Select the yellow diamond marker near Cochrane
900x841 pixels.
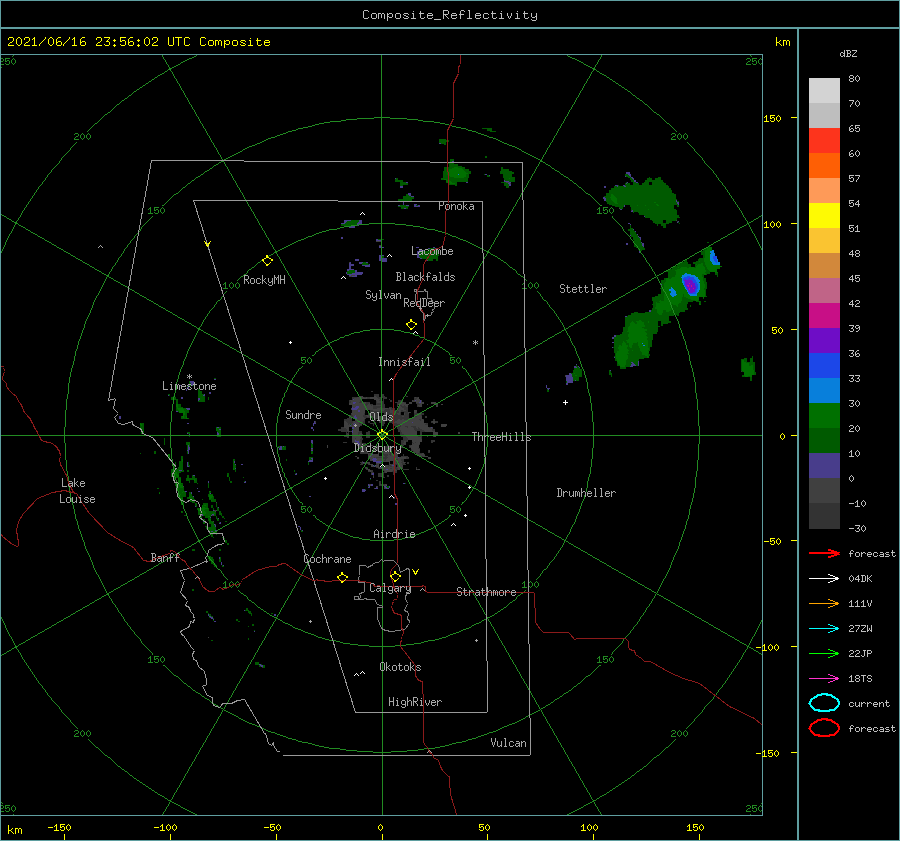(342, 577)
